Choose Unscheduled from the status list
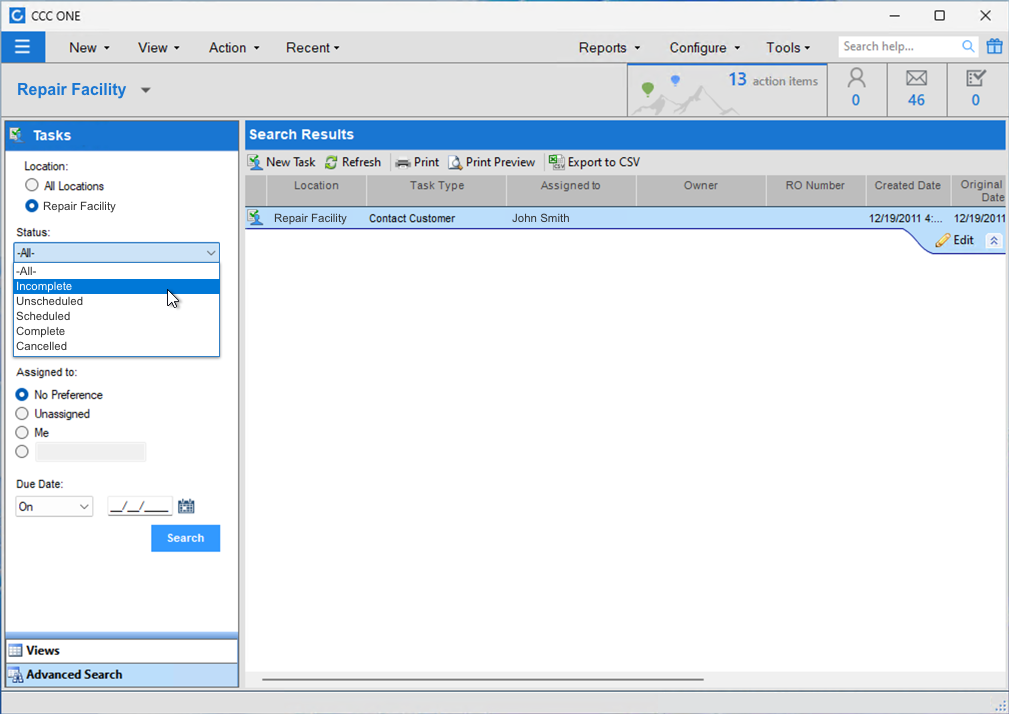 (116, 301)
